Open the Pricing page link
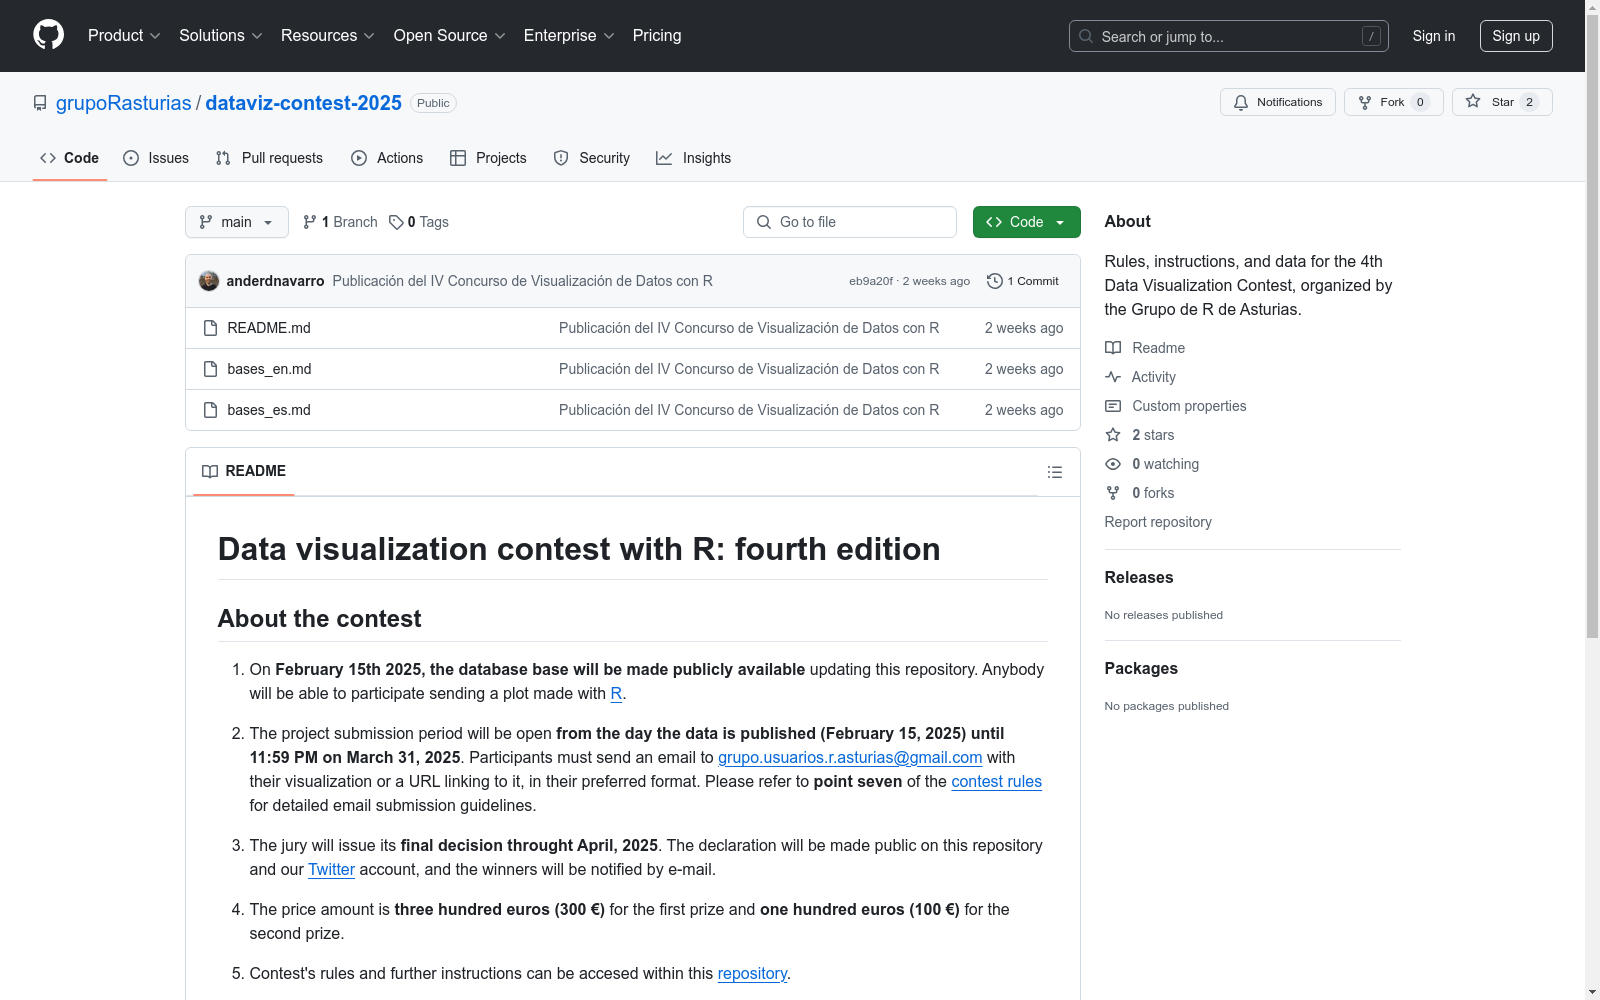 tap(657, 35)
